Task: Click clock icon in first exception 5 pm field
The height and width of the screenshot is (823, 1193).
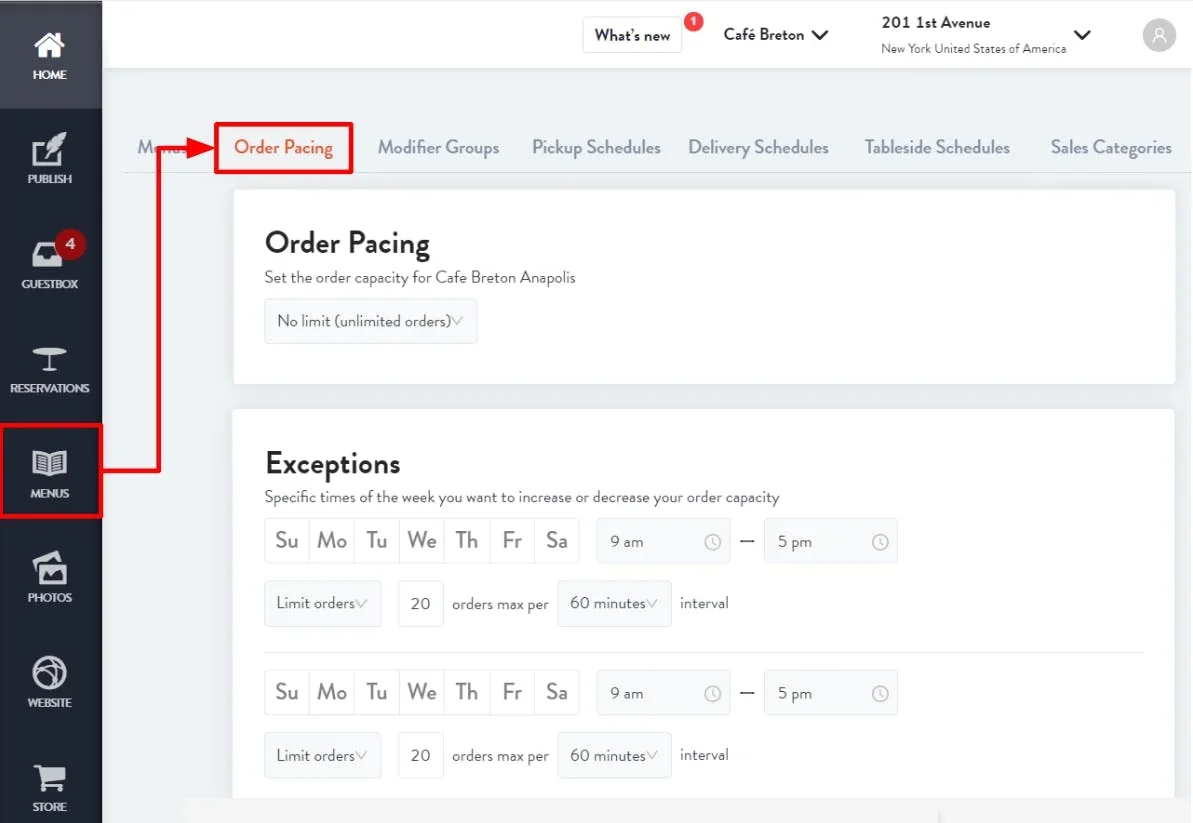Action: [x=880, y=542]
